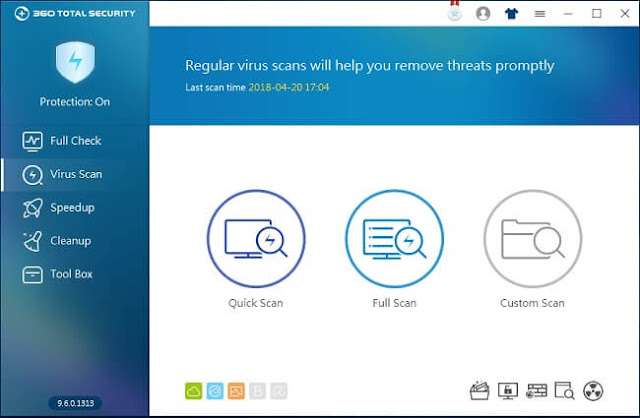Open the hamburger main menu
The image size is (640, 418).
pos(540,14)
